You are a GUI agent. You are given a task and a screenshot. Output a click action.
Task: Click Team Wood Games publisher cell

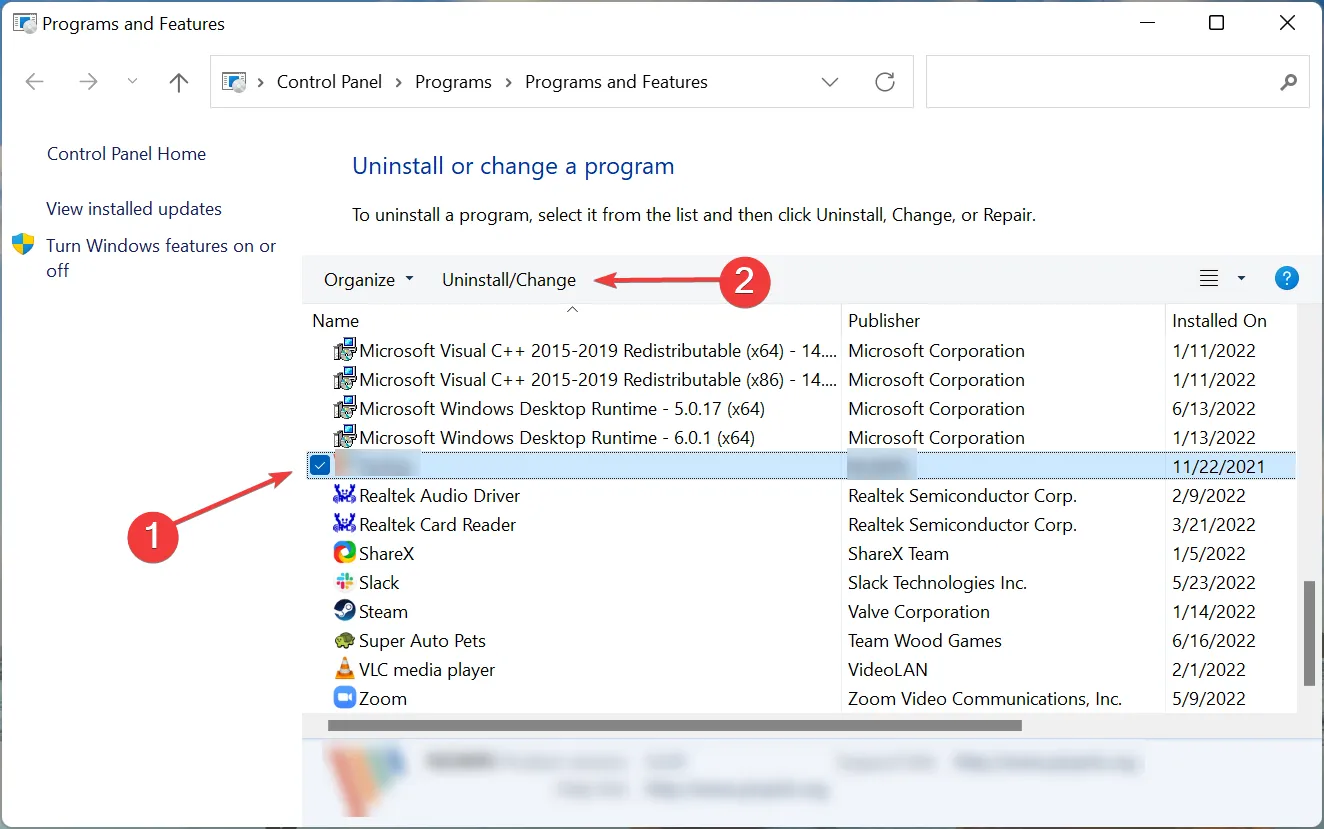coord(925,641)
